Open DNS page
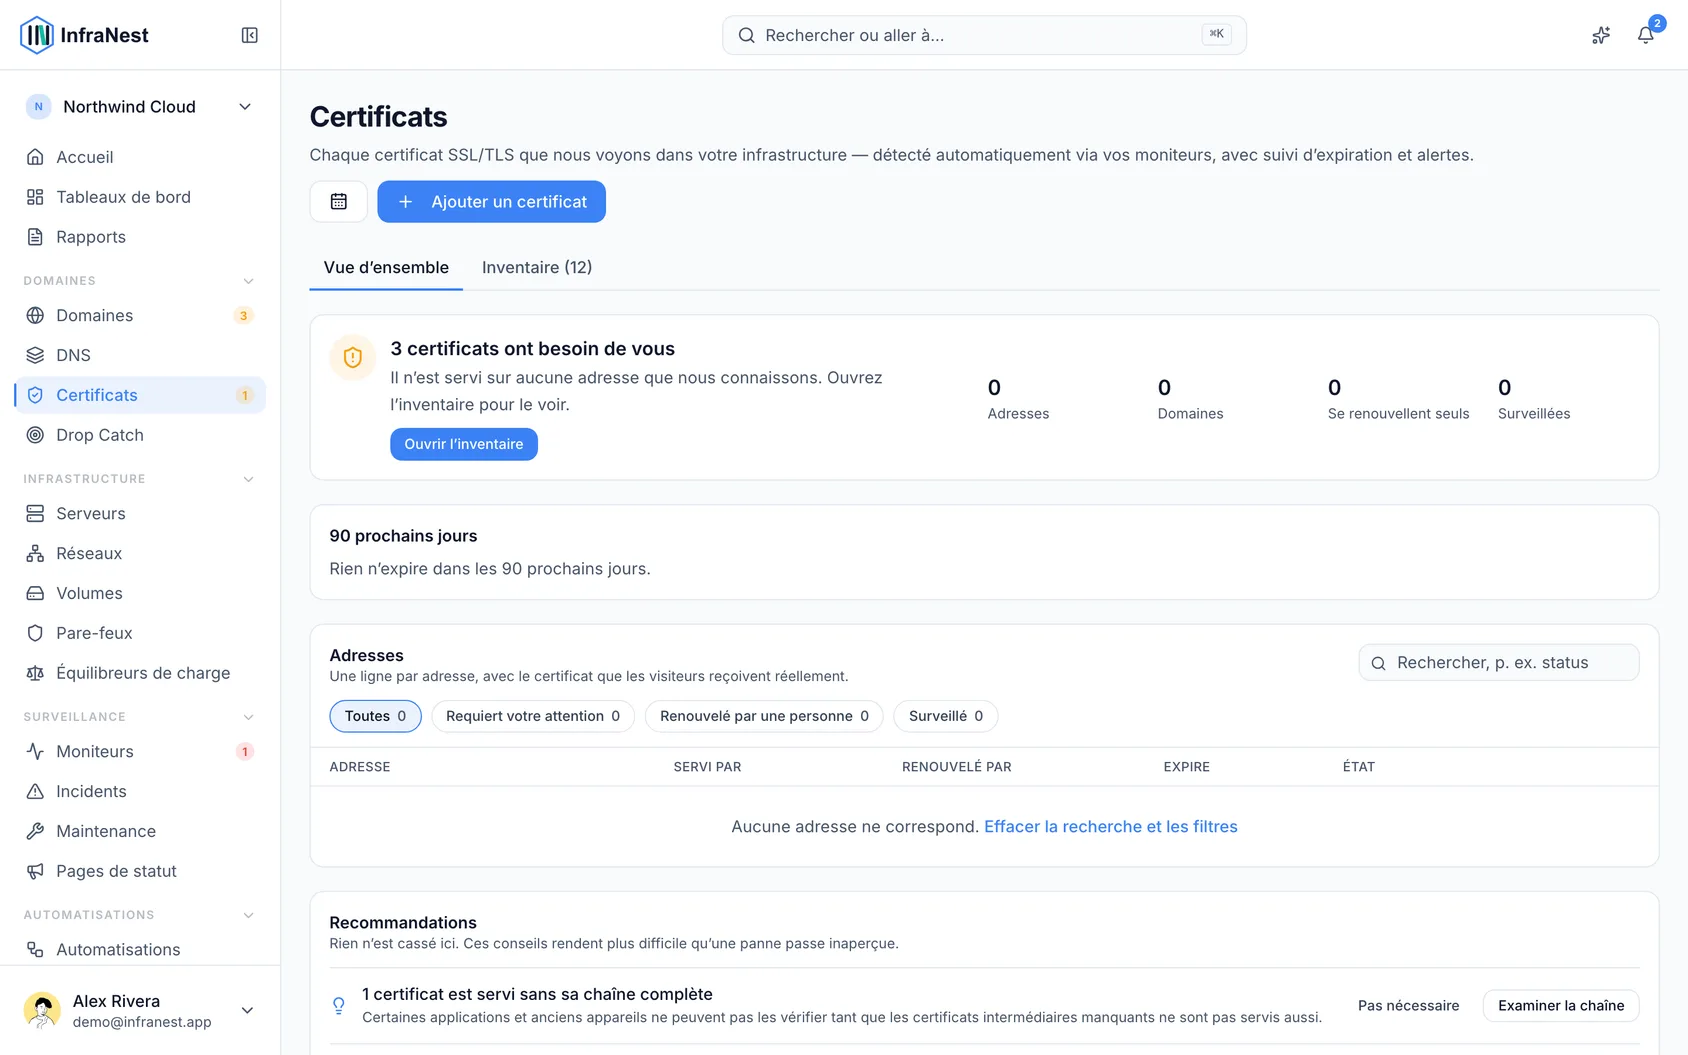This screenshot has width=1688, height=1055. (x=140, y=355)
